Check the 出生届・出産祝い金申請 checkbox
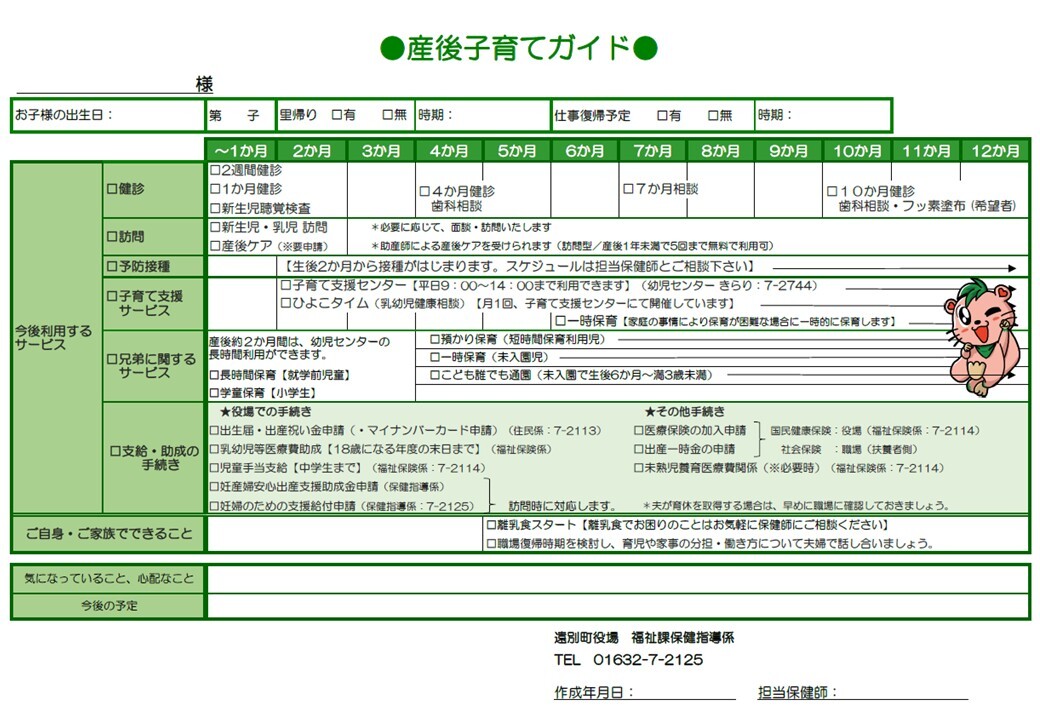Screen dimensions: 1040x720 pos(214,428)
